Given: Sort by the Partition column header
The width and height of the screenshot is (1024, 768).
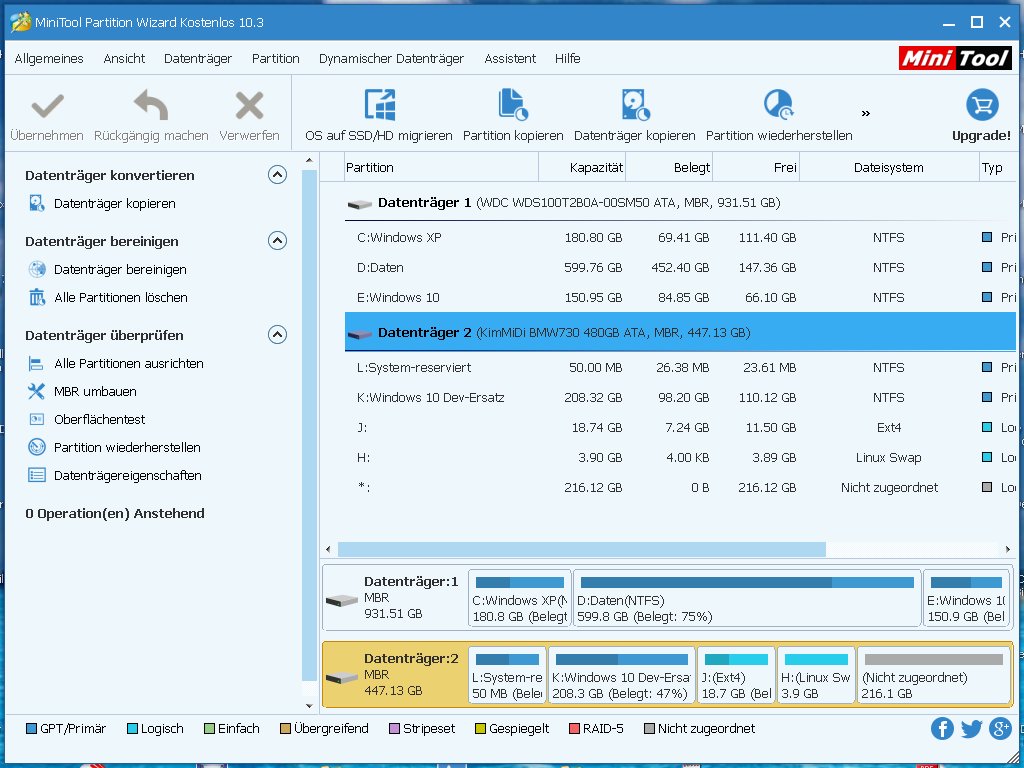Looking at the screenshot, I should pyautogui.click(x=441, y=168).
